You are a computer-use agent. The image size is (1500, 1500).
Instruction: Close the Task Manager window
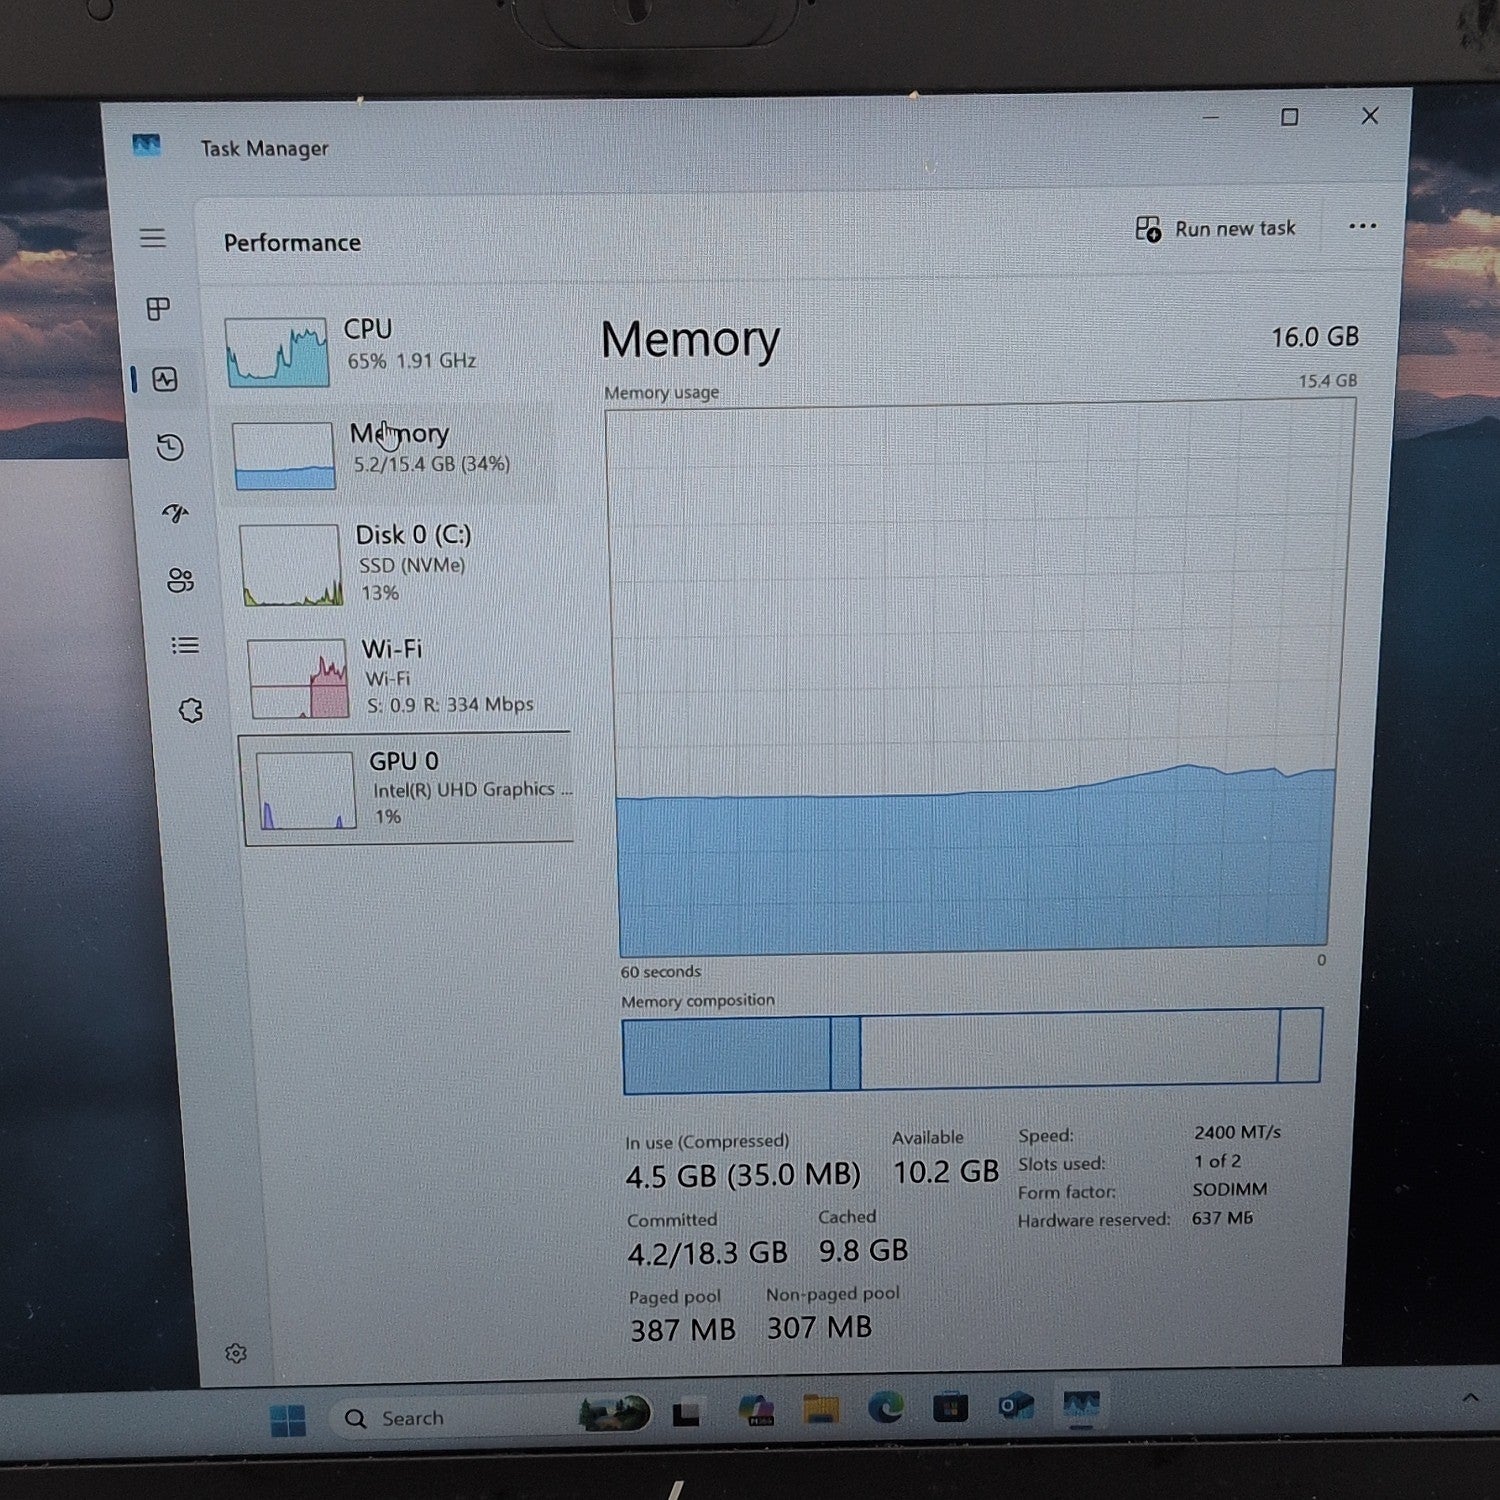coord(1370,116)
